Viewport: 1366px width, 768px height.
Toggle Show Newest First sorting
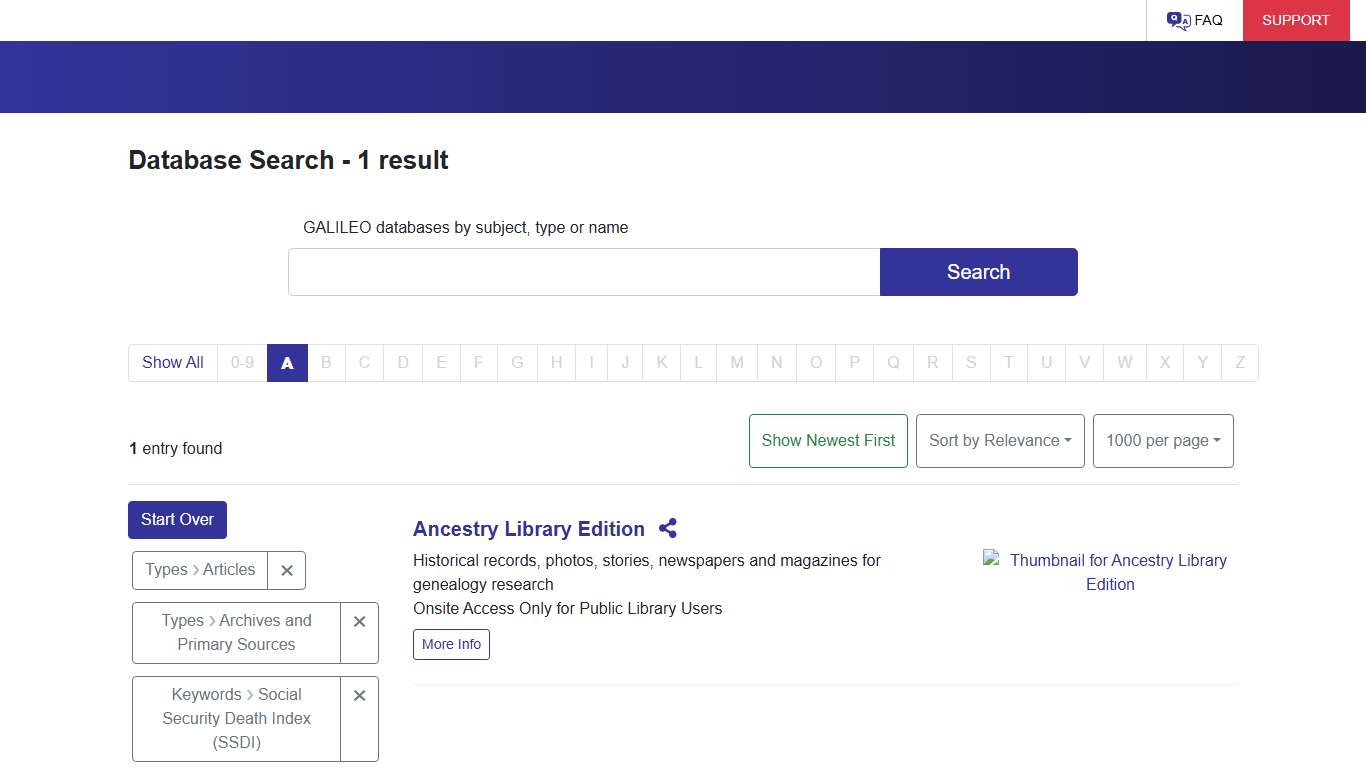pos(828,440)
